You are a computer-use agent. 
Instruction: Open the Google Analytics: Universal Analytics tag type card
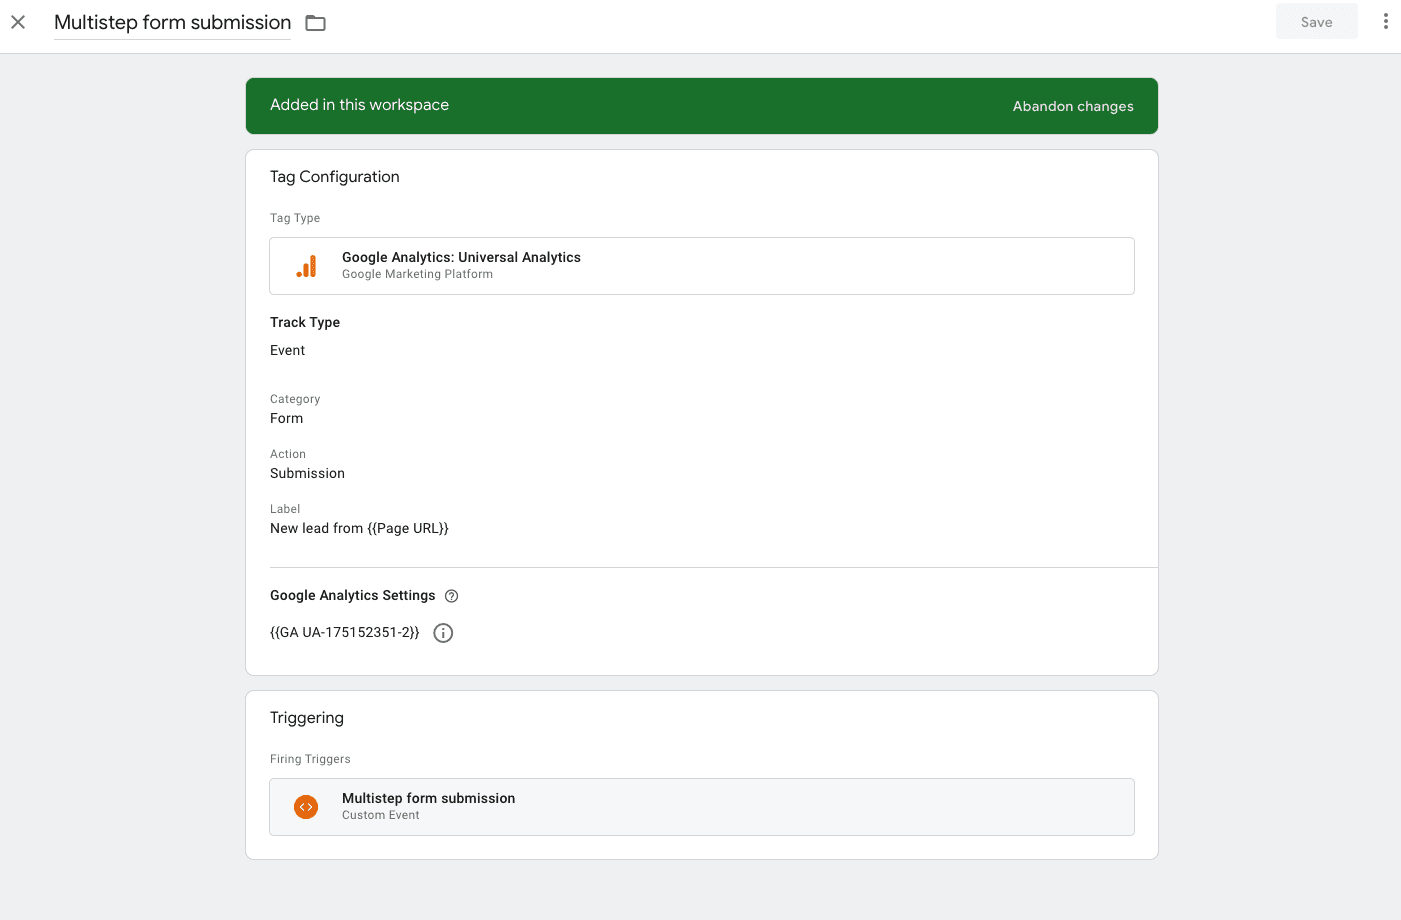point(700,265)
